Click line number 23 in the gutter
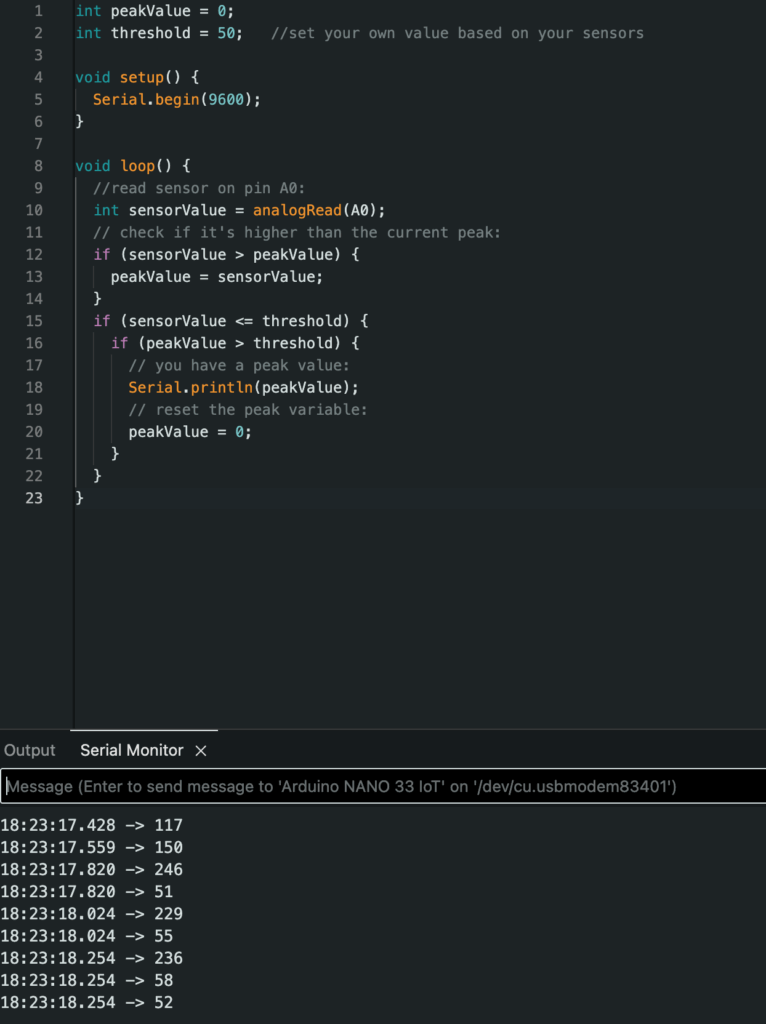766x1024 pixels. tap(34, 498)
